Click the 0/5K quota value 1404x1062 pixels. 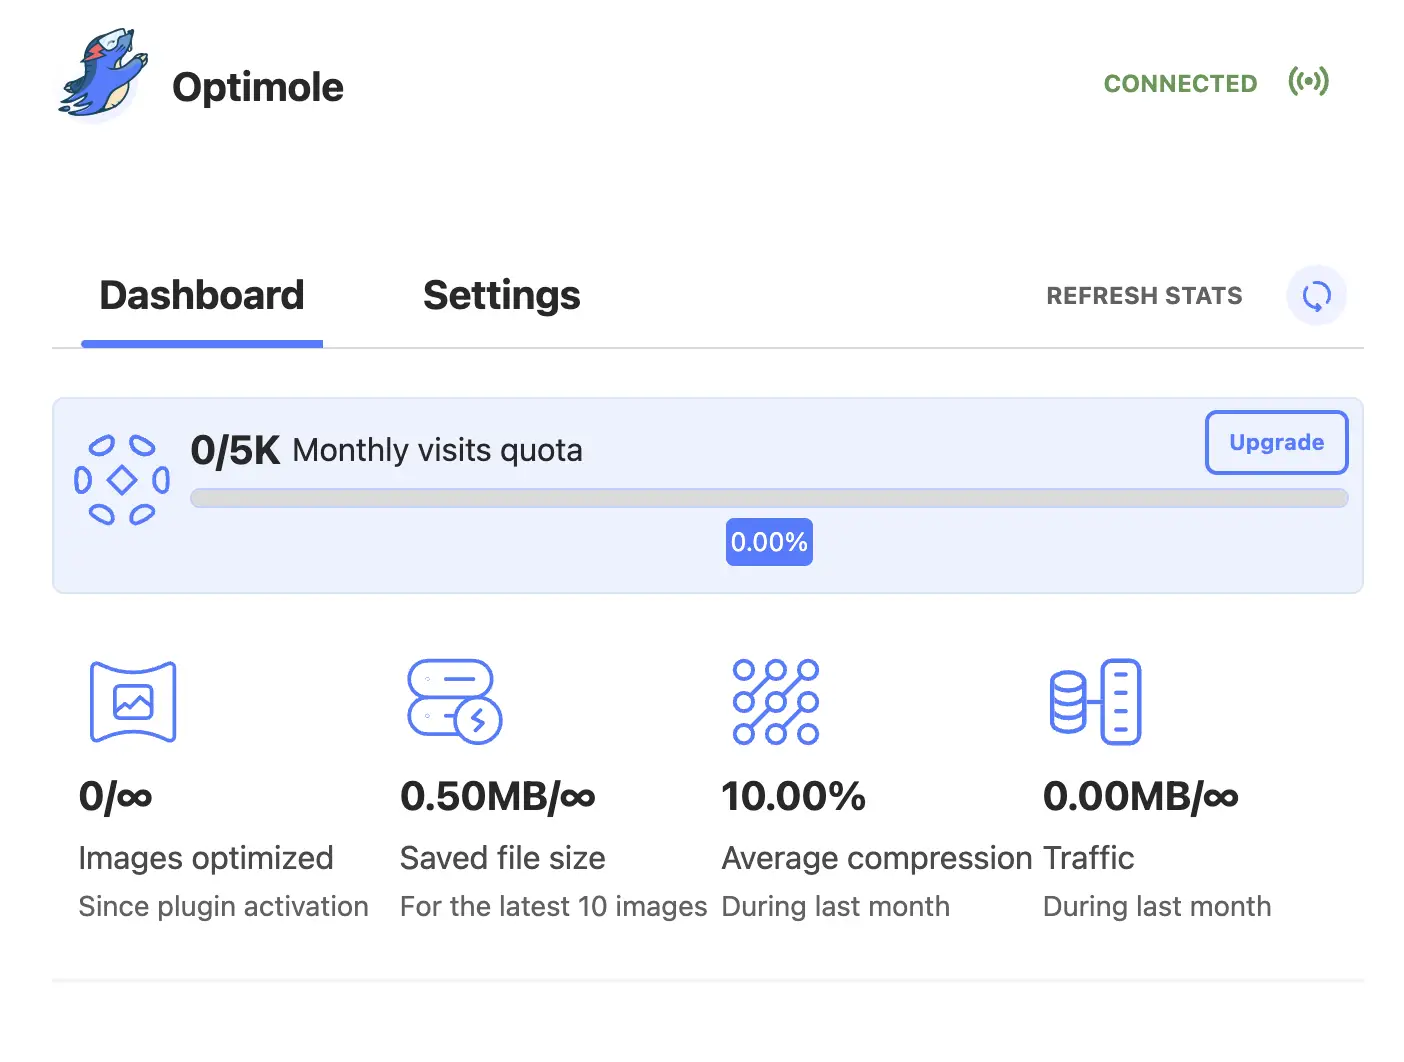pos(235,451)
